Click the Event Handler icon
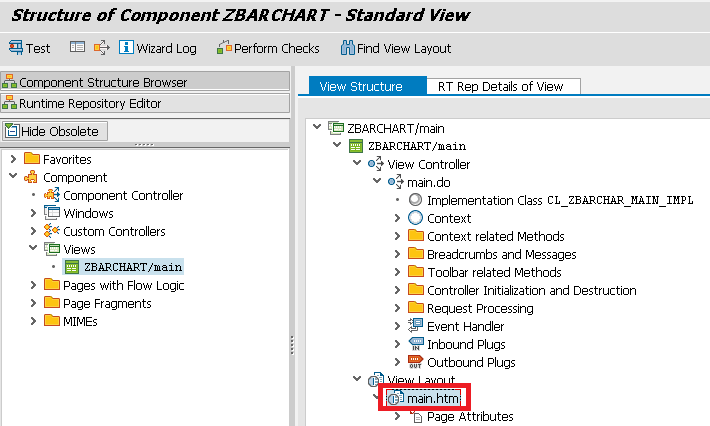The width and height of the screenshot is (710, 426). 415,325
